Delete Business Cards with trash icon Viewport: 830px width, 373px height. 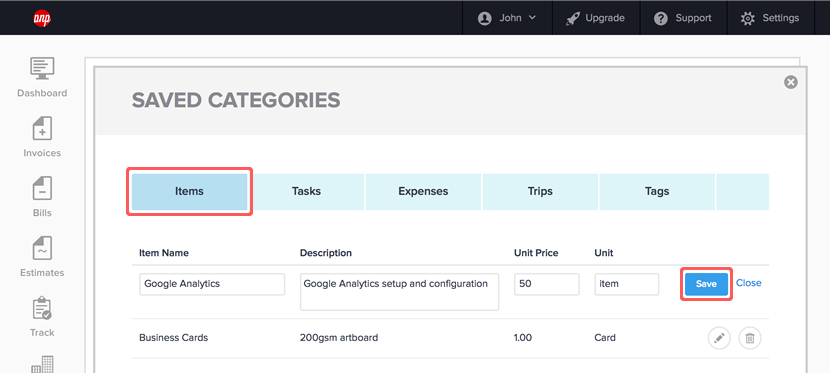pos(750,338)
